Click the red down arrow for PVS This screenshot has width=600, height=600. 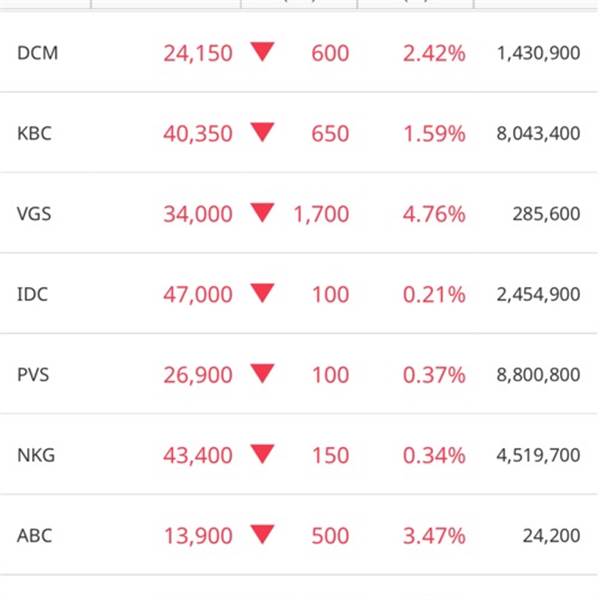262,373
